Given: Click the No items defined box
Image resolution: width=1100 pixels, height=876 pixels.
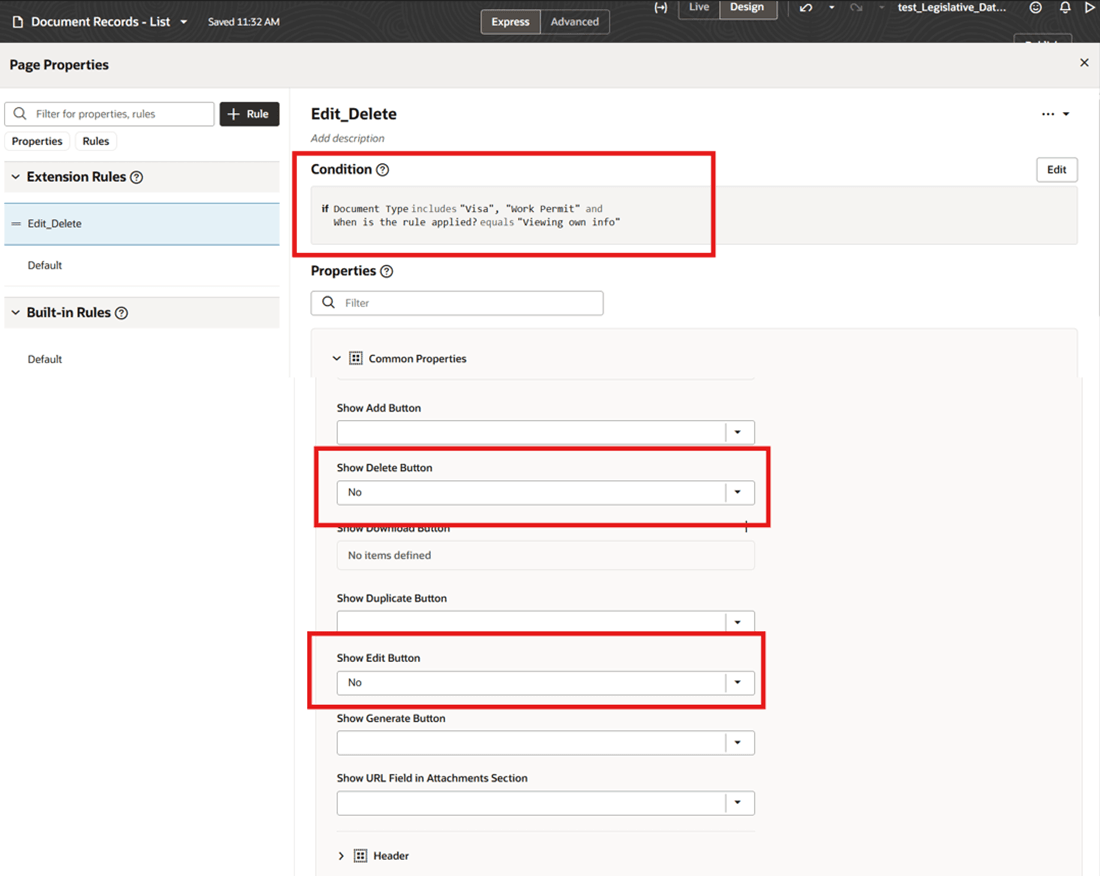Looking at the screenshot, I should (545, 555).
